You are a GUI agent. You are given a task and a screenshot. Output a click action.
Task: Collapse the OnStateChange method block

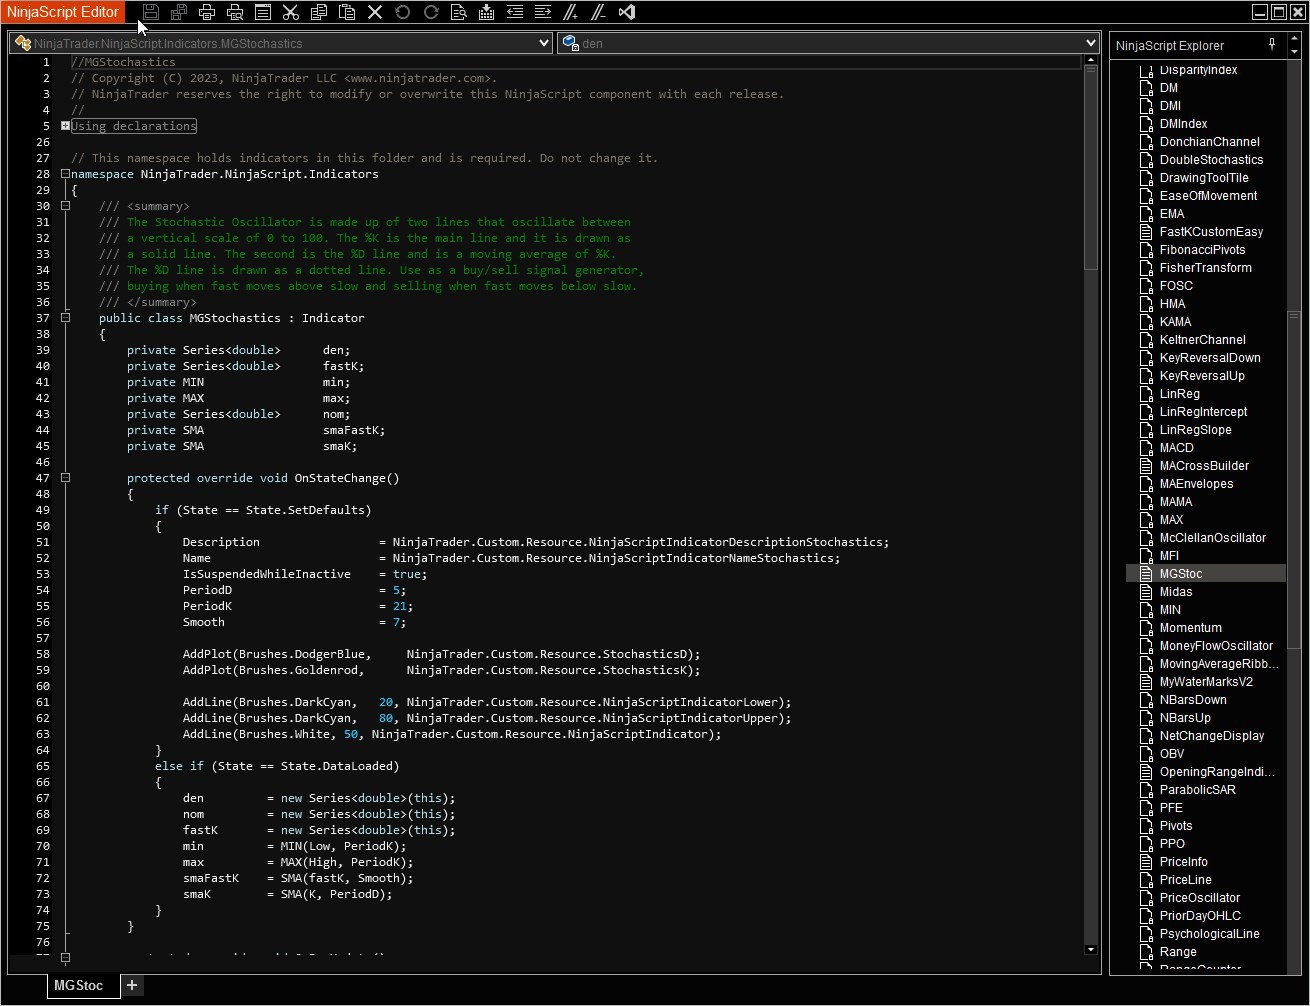click(65, 478)
